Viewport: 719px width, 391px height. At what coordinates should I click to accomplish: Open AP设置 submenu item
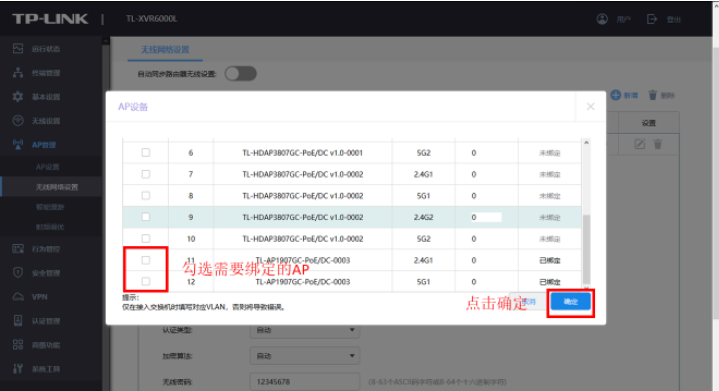click(48, 167)
